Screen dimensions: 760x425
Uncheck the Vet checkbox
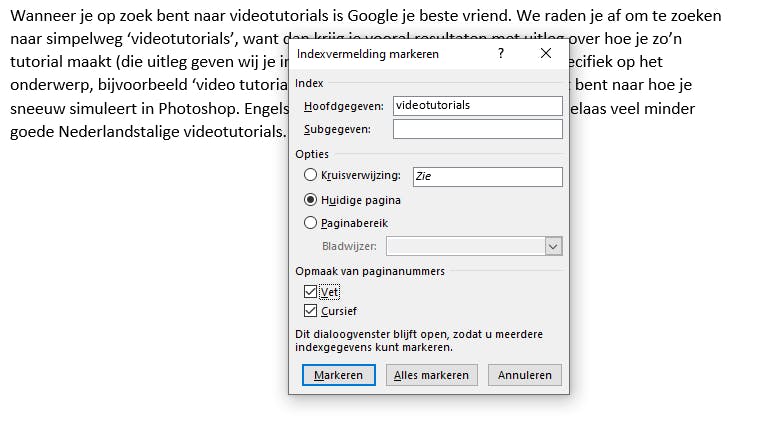[x=310, y=292]
